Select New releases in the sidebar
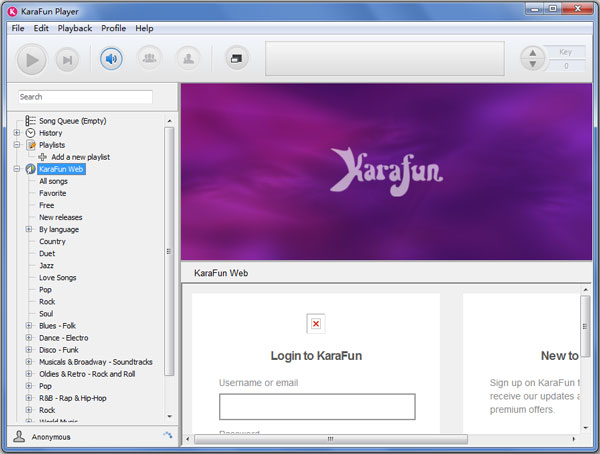 click(x=60, y=217)
